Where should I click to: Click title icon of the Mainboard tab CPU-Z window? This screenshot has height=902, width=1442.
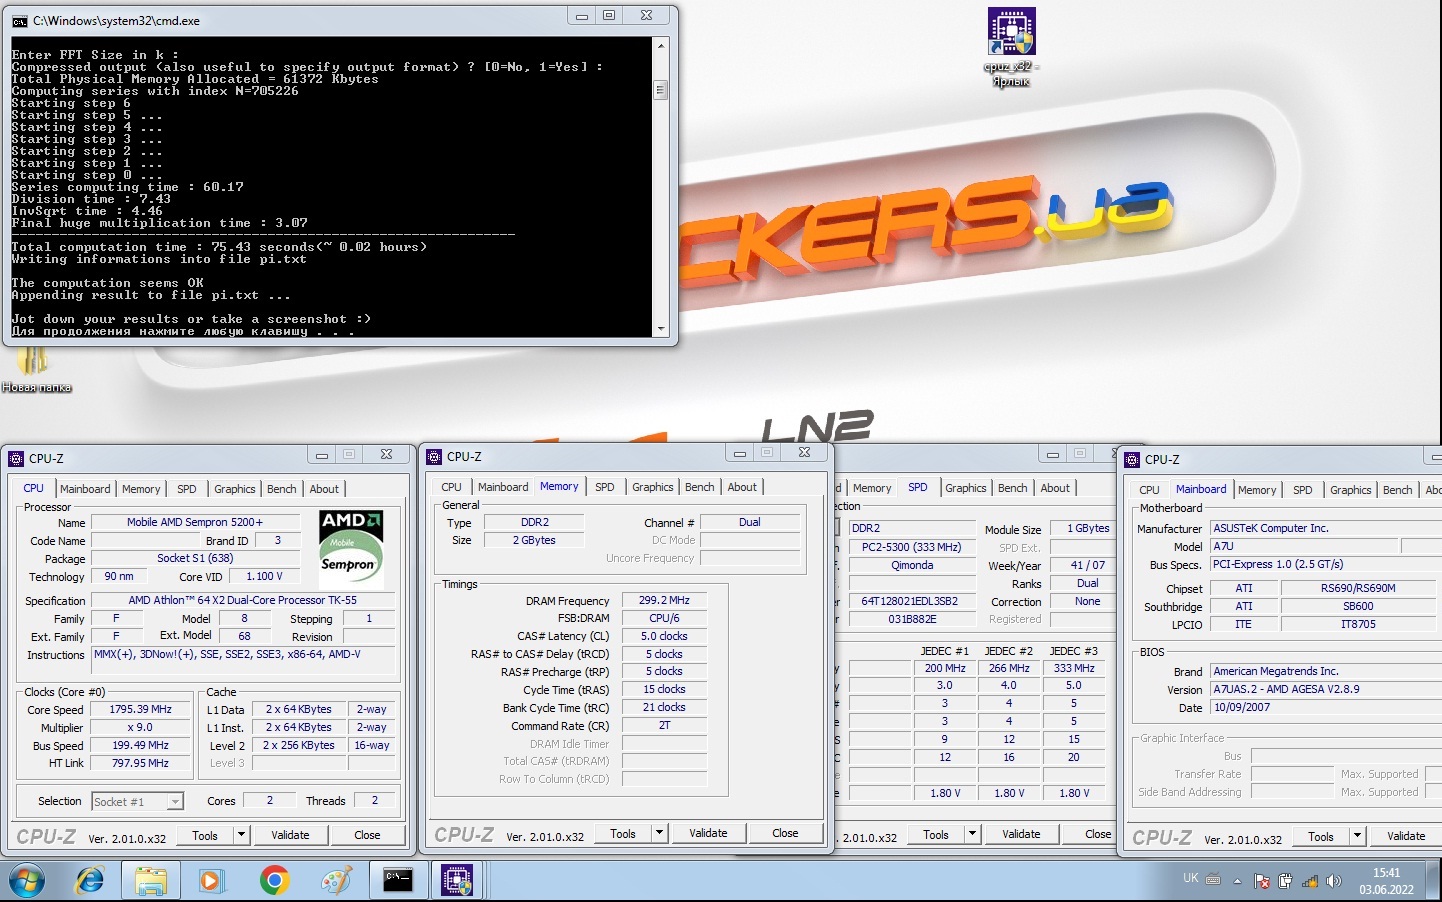coord(1132,460)
